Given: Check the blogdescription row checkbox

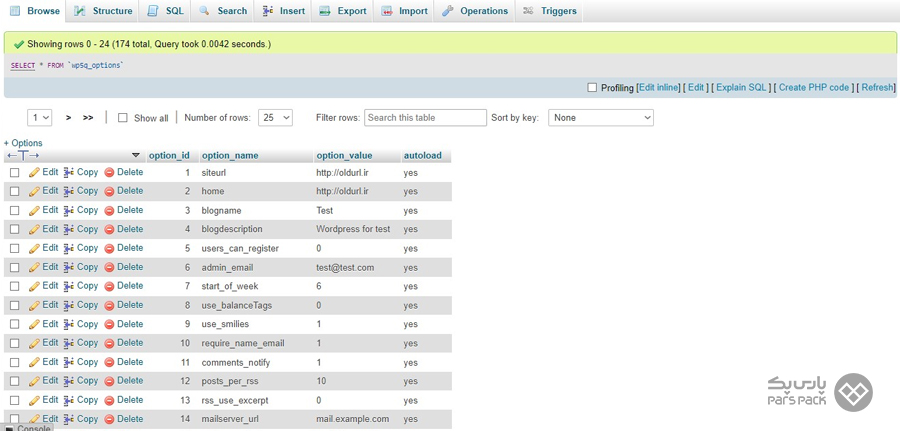Looking at the screenshot, I should [14, 230].
